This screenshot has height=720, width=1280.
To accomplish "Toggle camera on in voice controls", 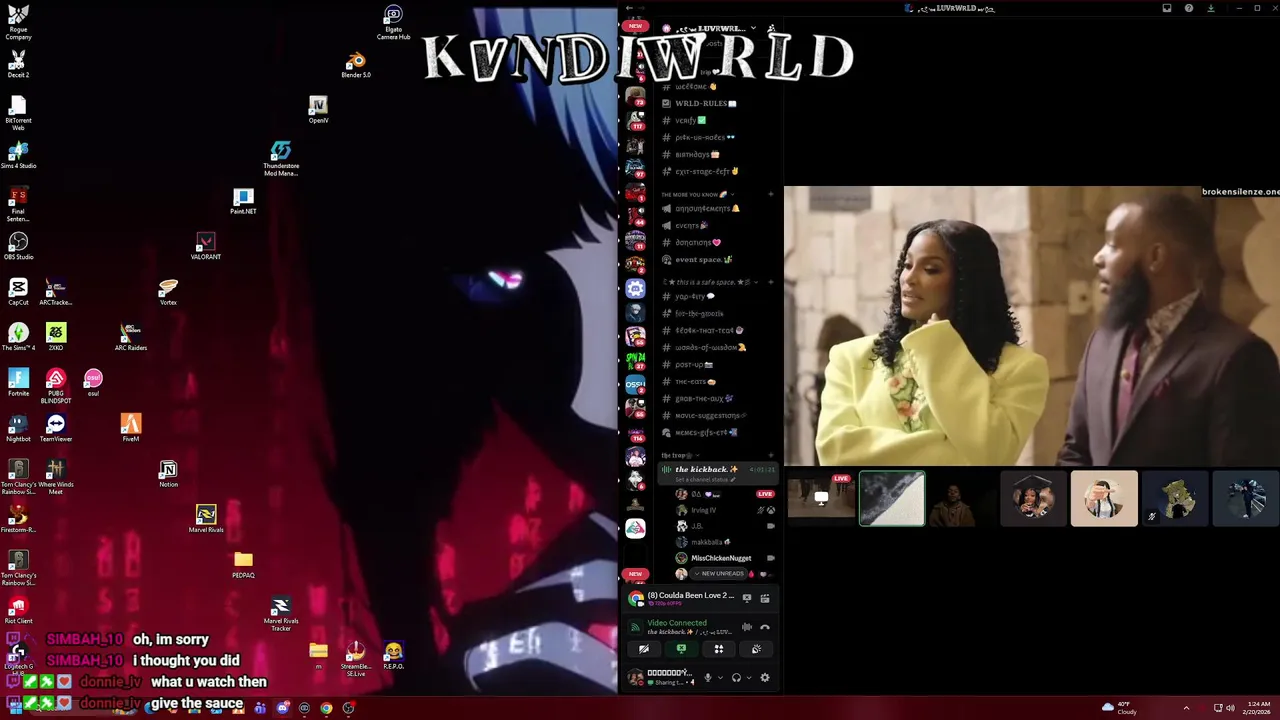I will click(643, 649).
